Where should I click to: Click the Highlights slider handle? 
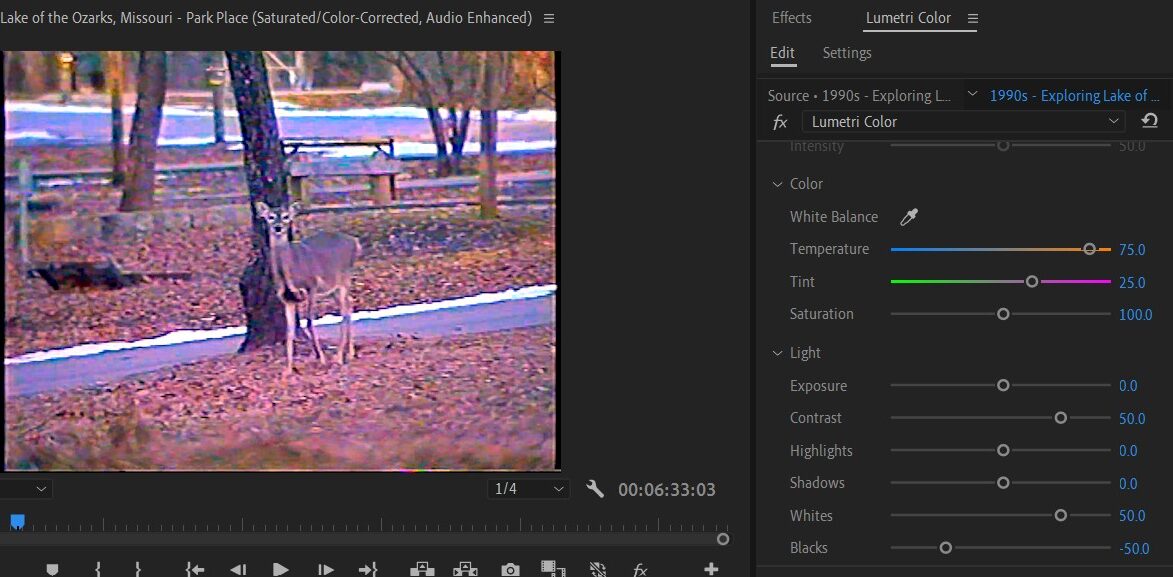1003,451
